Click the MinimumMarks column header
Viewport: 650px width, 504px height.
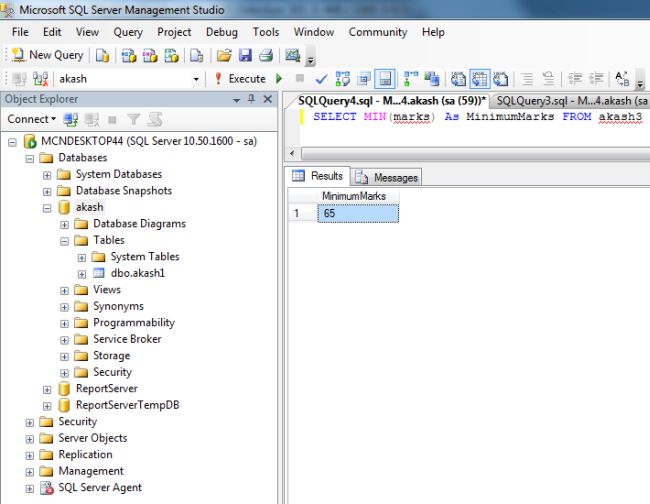point(358,196)
